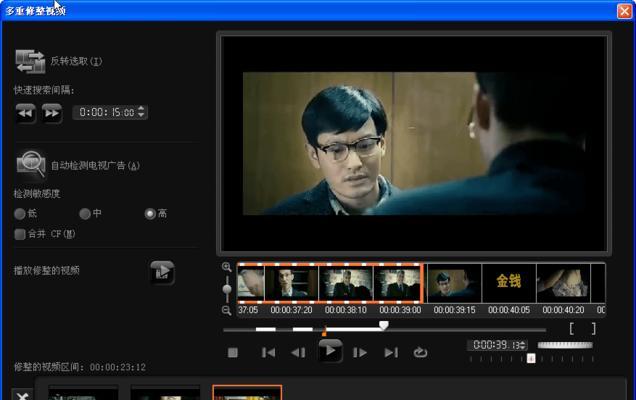Select the first thumbnail frame at 37:05
Screen dimensions: 636x400
point(251,283)
